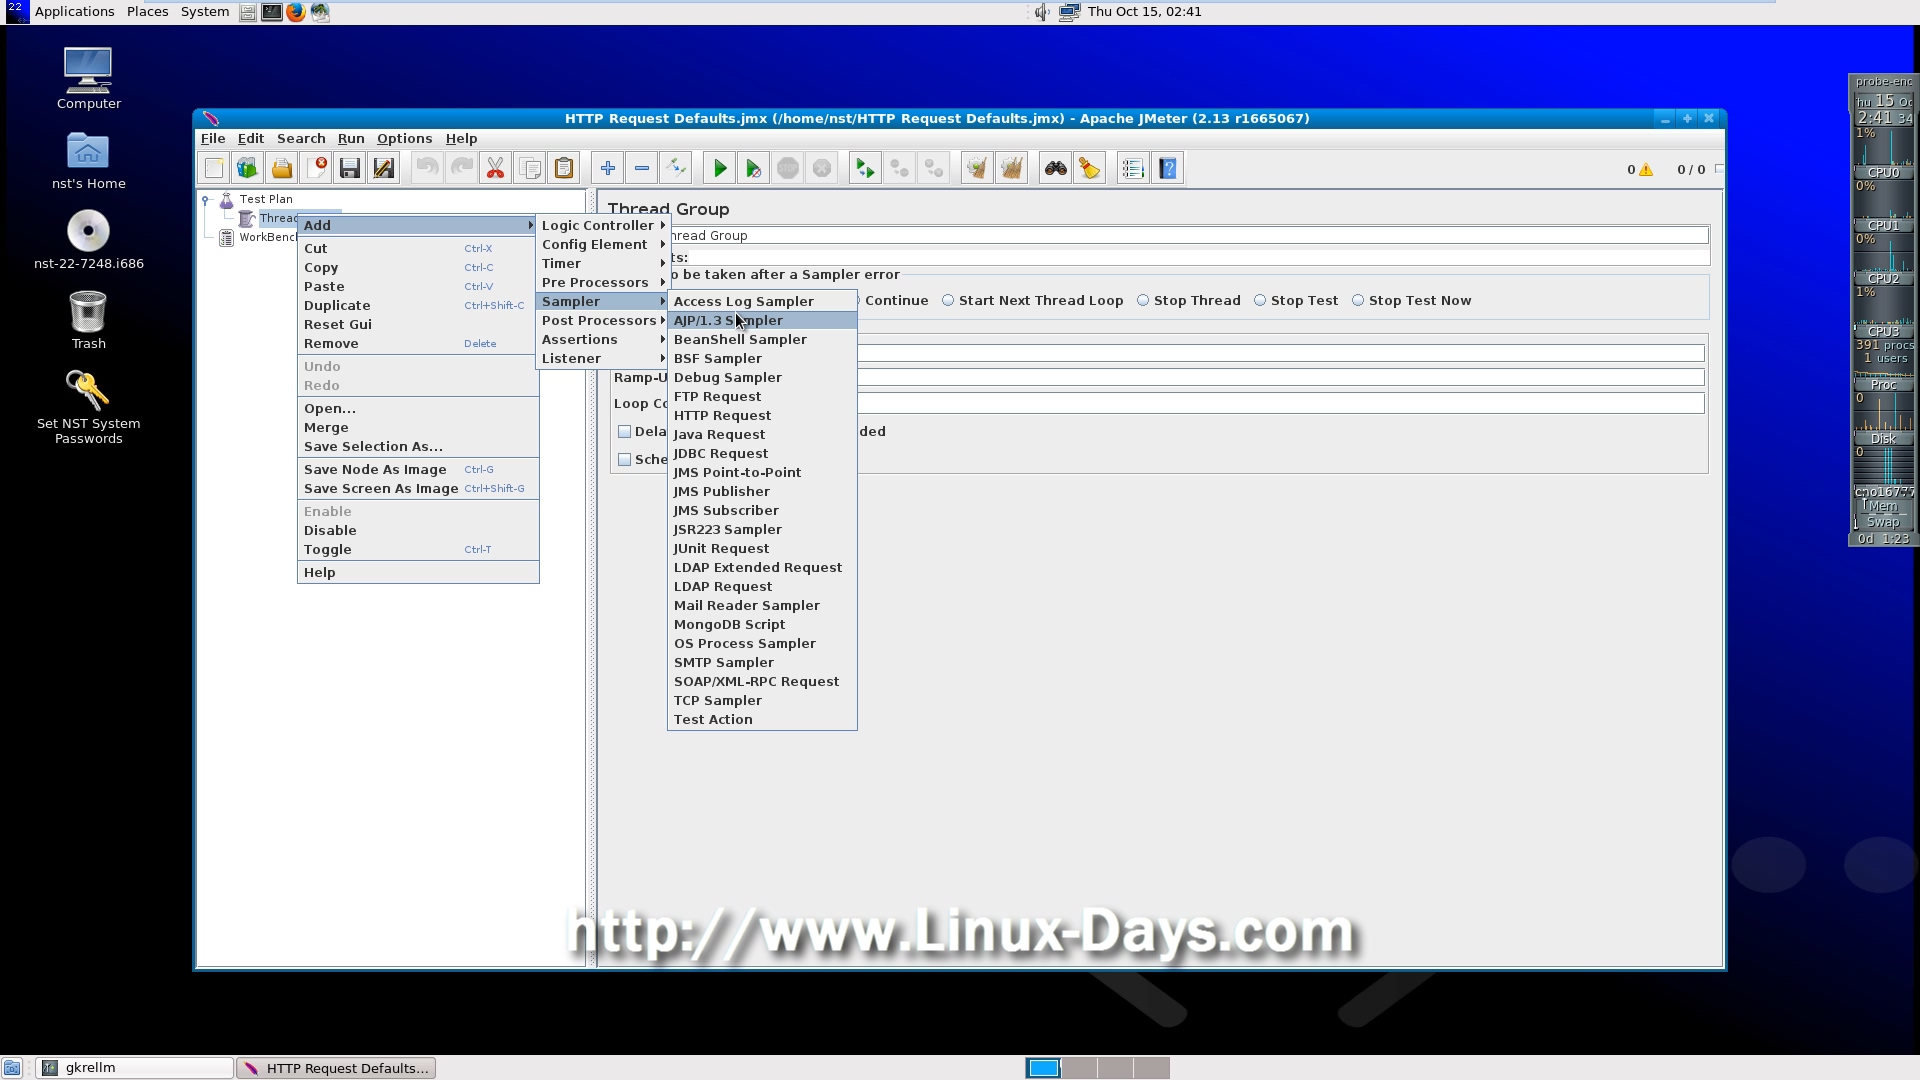
Task: Open the Function Helper dialog icon
Action: (1132, 169)
